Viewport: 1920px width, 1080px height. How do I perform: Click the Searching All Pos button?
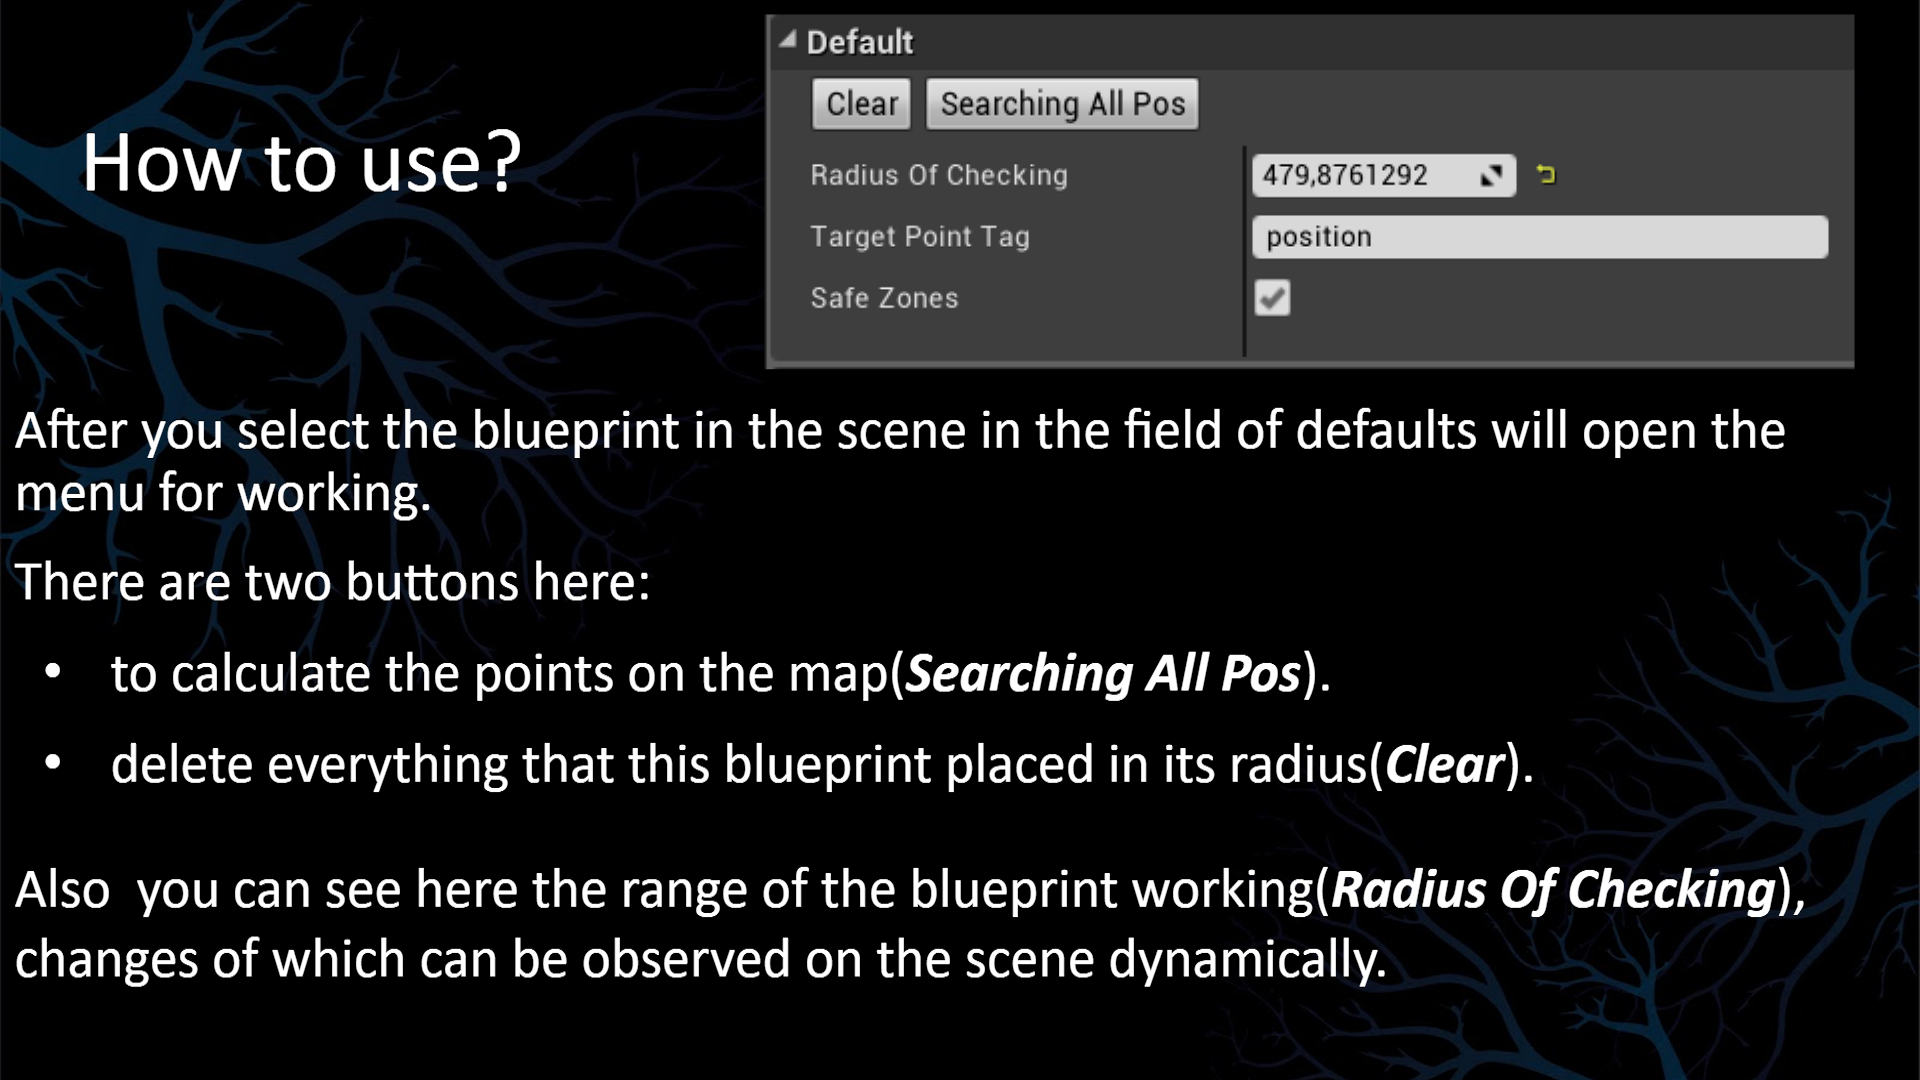click(x=1062, y=104)
